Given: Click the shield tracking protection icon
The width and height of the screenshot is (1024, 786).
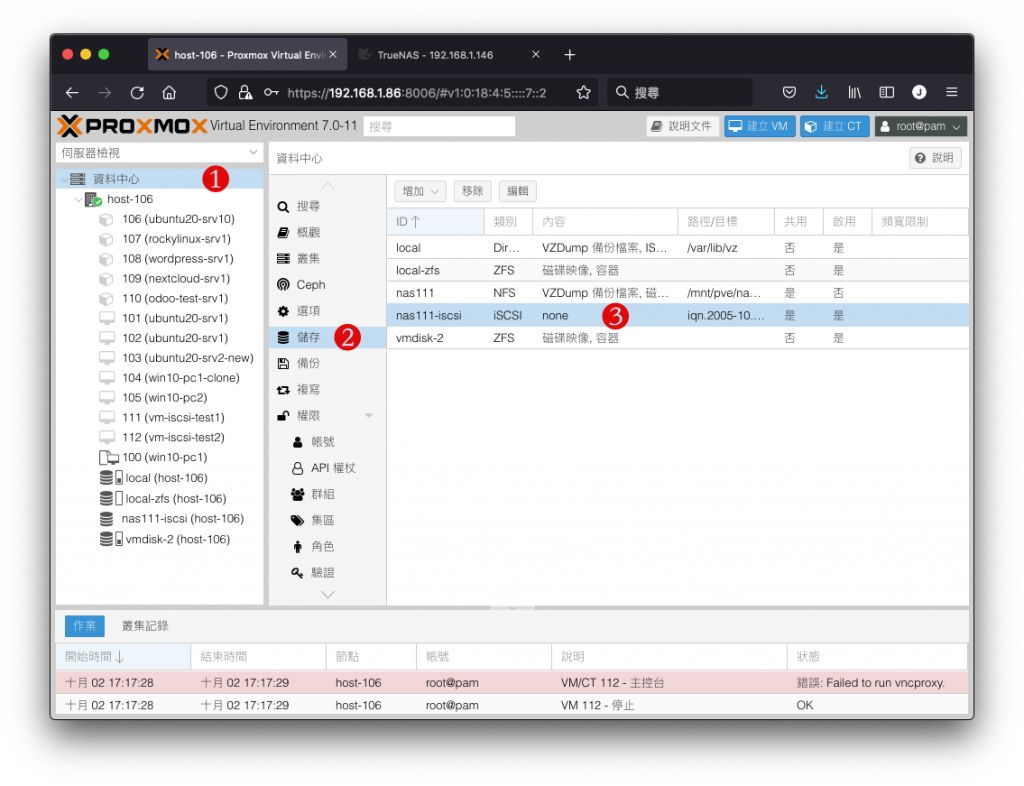Looking at the screenshot, I should click(x=221, y=93).
